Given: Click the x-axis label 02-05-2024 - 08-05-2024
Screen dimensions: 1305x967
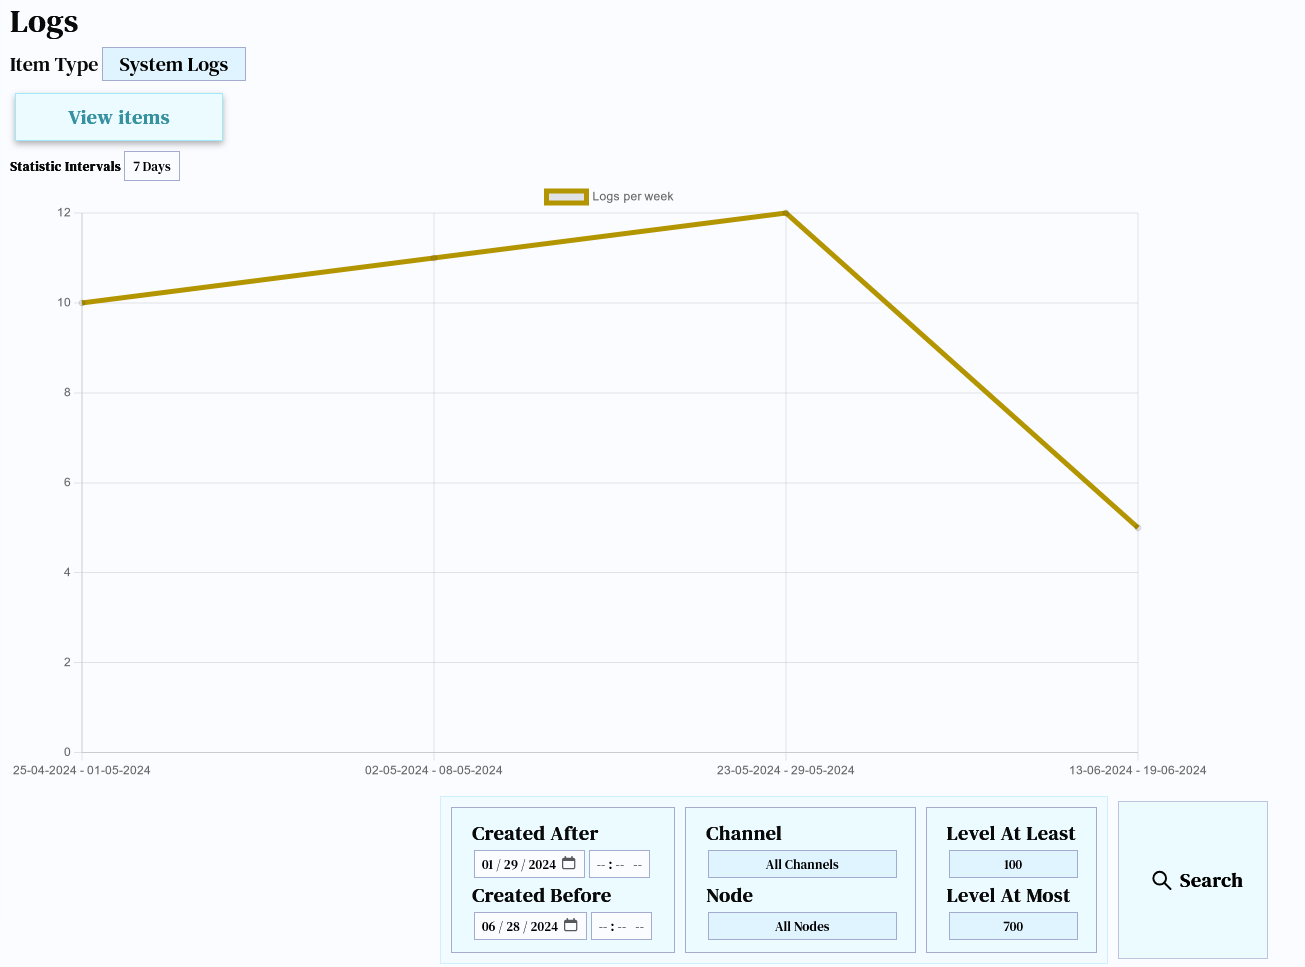Looking at the screenshot, I should tap(434, 770).
